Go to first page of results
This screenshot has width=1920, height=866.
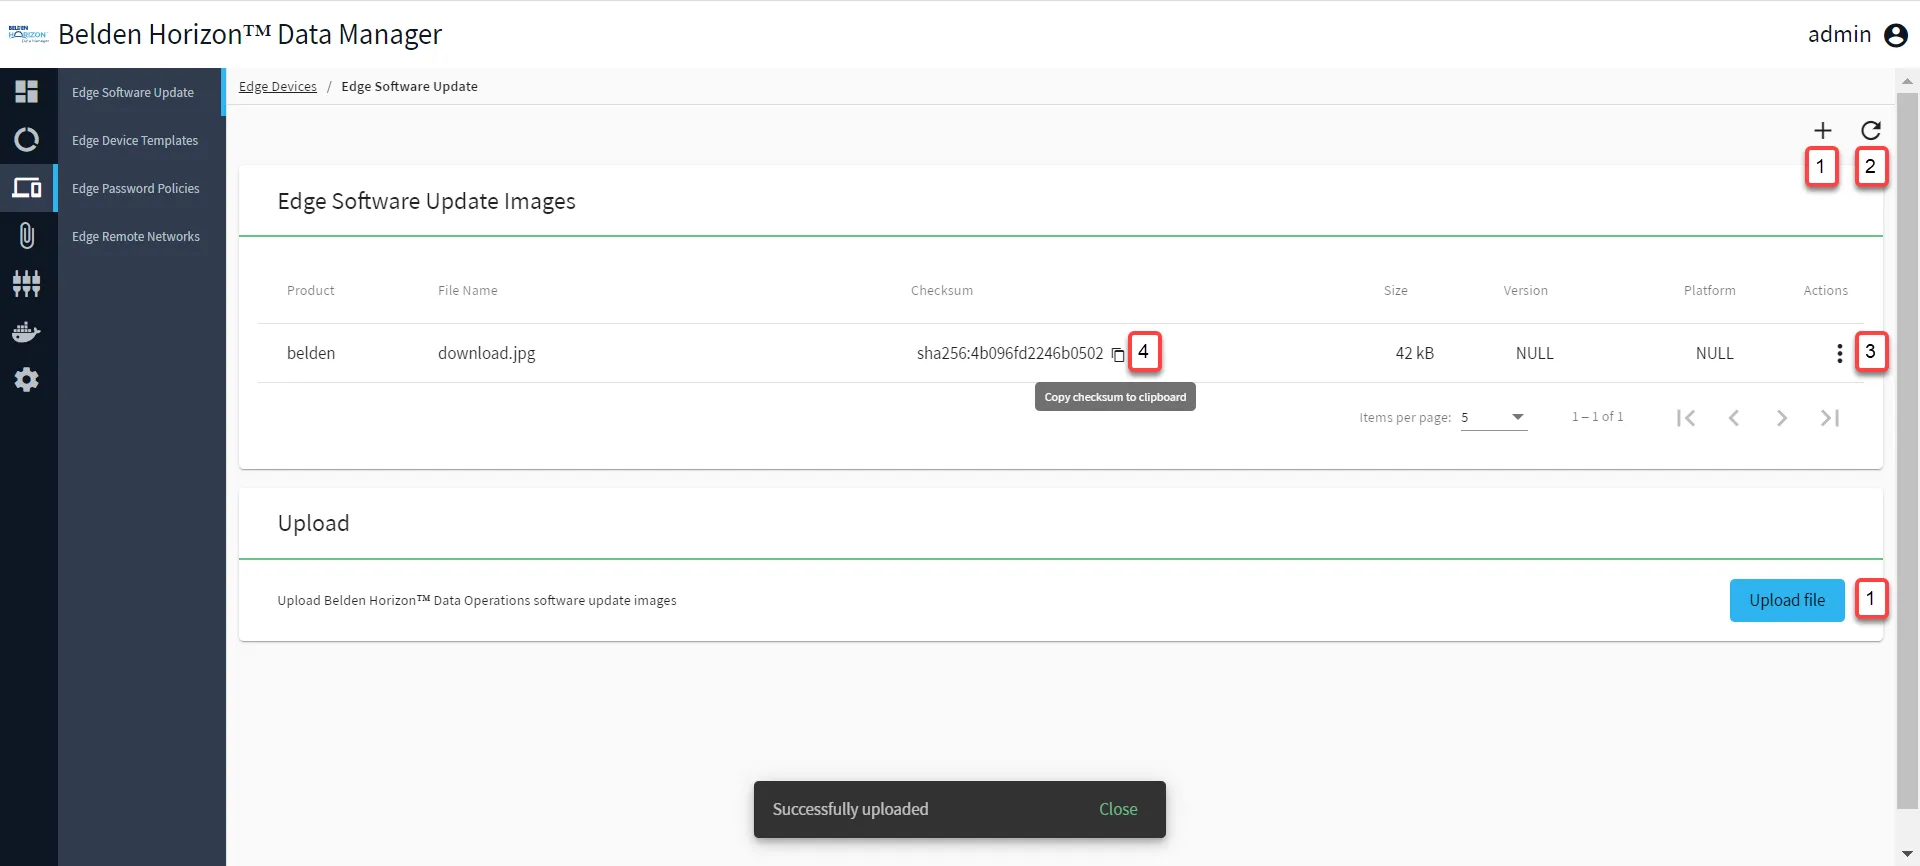point(1686,418)
